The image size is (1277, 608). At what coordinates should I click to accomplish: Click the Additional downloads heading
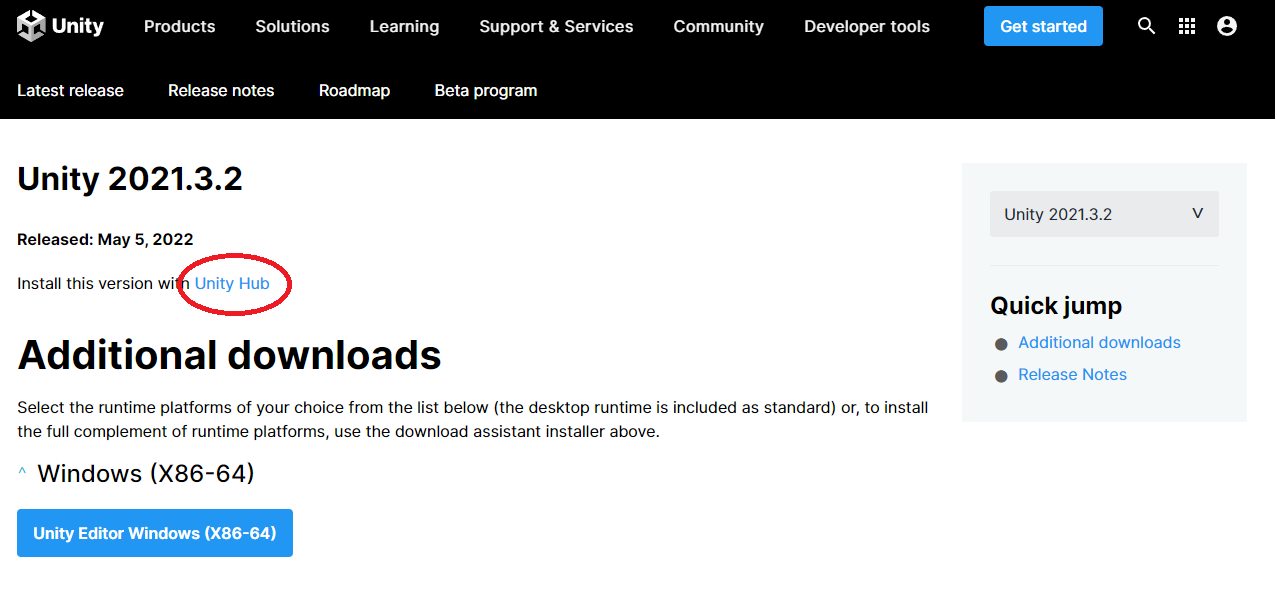(229, 355)
